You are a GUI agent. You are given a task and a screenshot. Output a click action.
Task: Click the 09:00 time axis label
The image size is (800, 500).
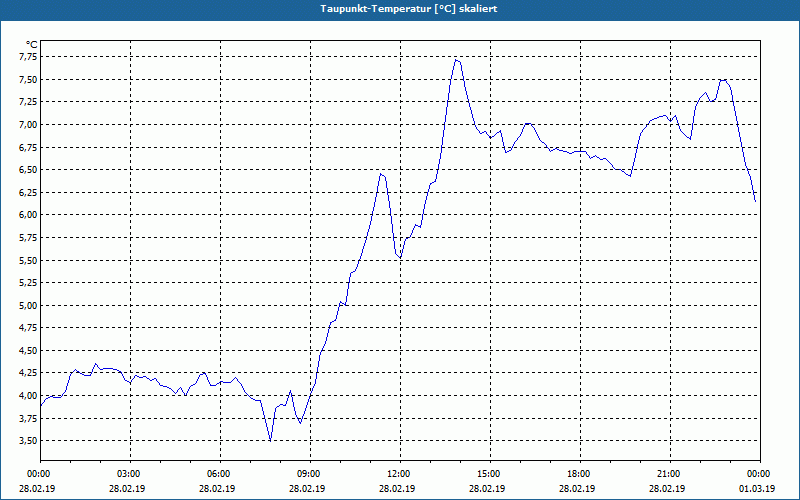coord(310,474)
